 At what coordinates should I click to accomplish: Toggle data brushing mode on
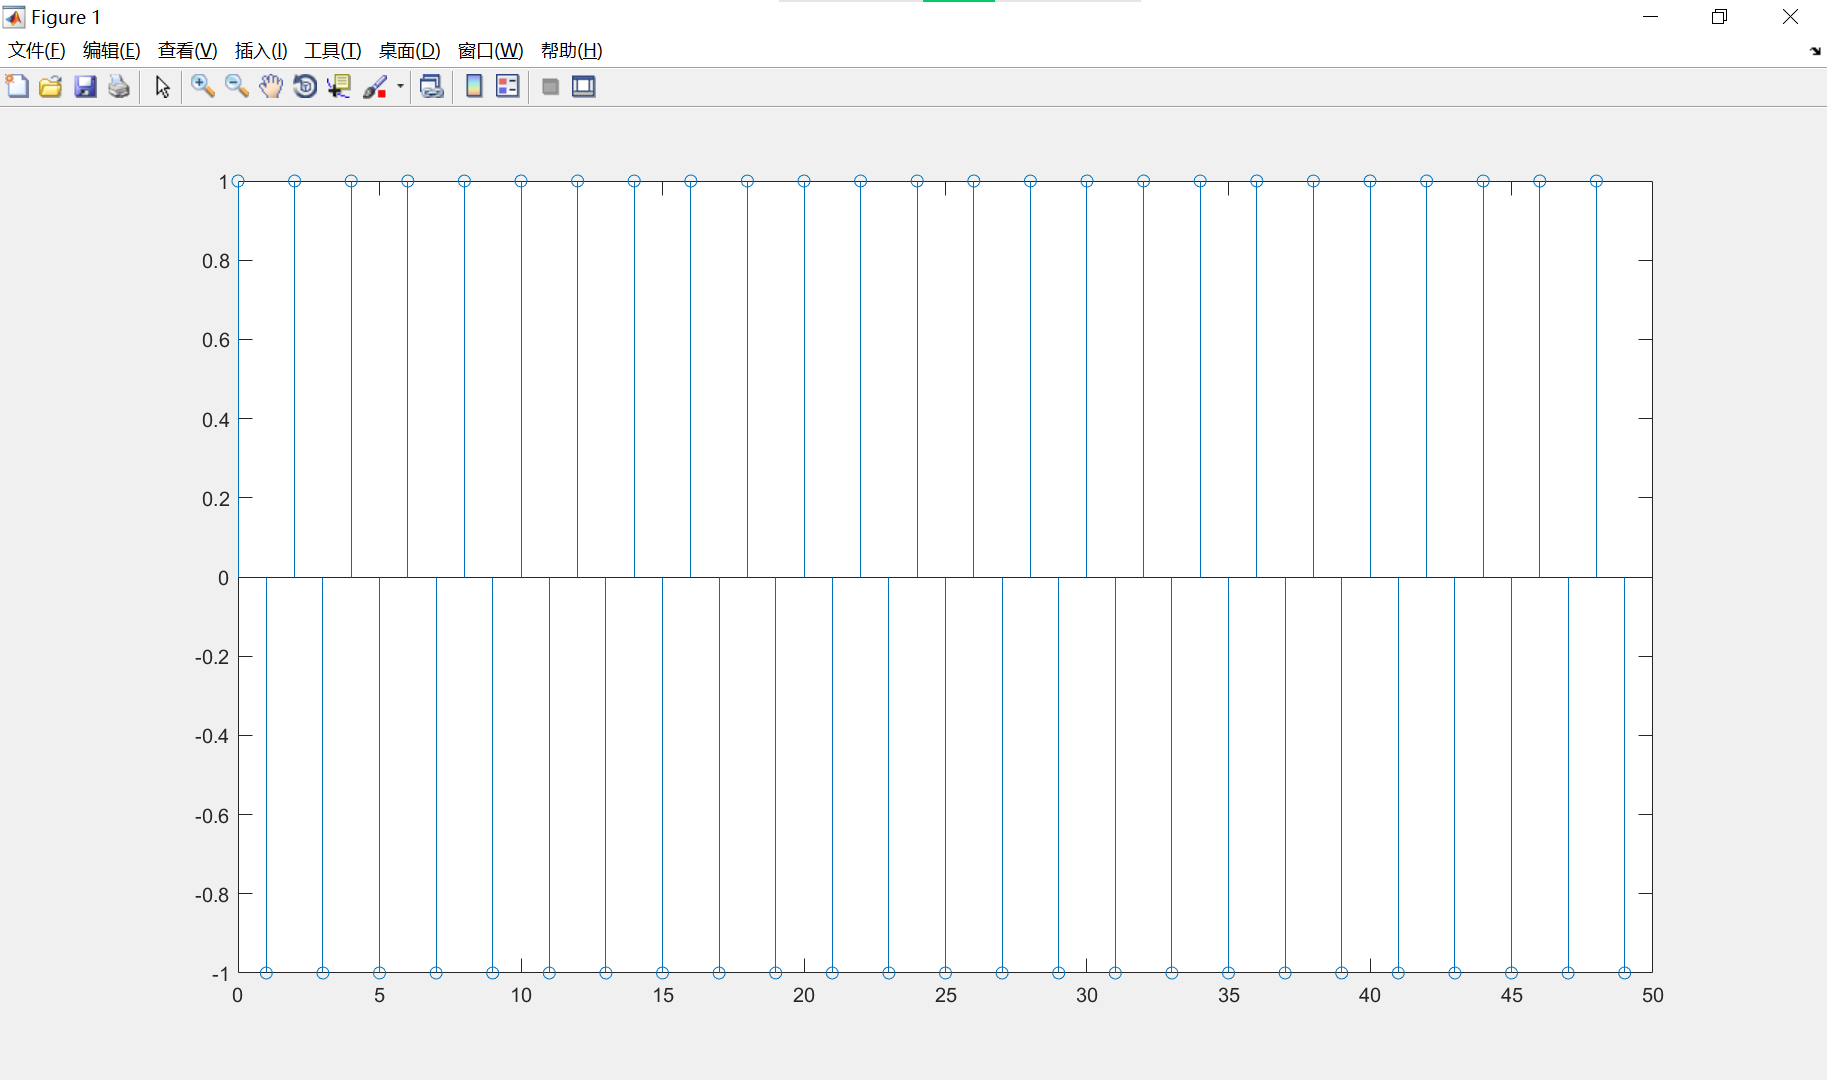[x=375, y=87]
